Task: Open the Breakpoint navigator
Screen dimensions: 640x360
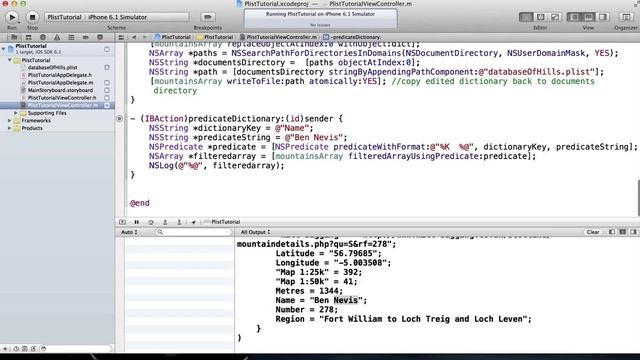Action: point(86,37)
